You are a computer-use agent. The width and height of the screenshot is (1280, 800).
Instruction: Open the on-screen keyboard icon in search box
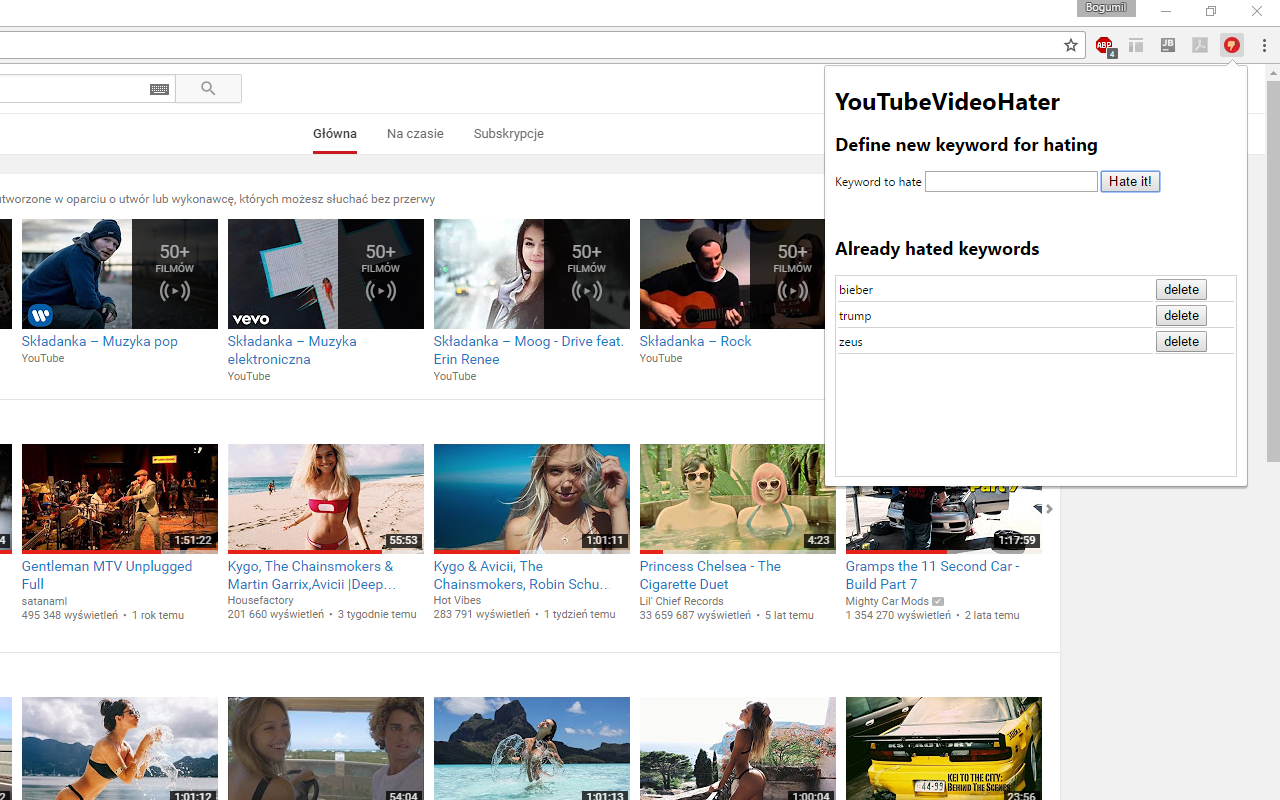(159, 89)
